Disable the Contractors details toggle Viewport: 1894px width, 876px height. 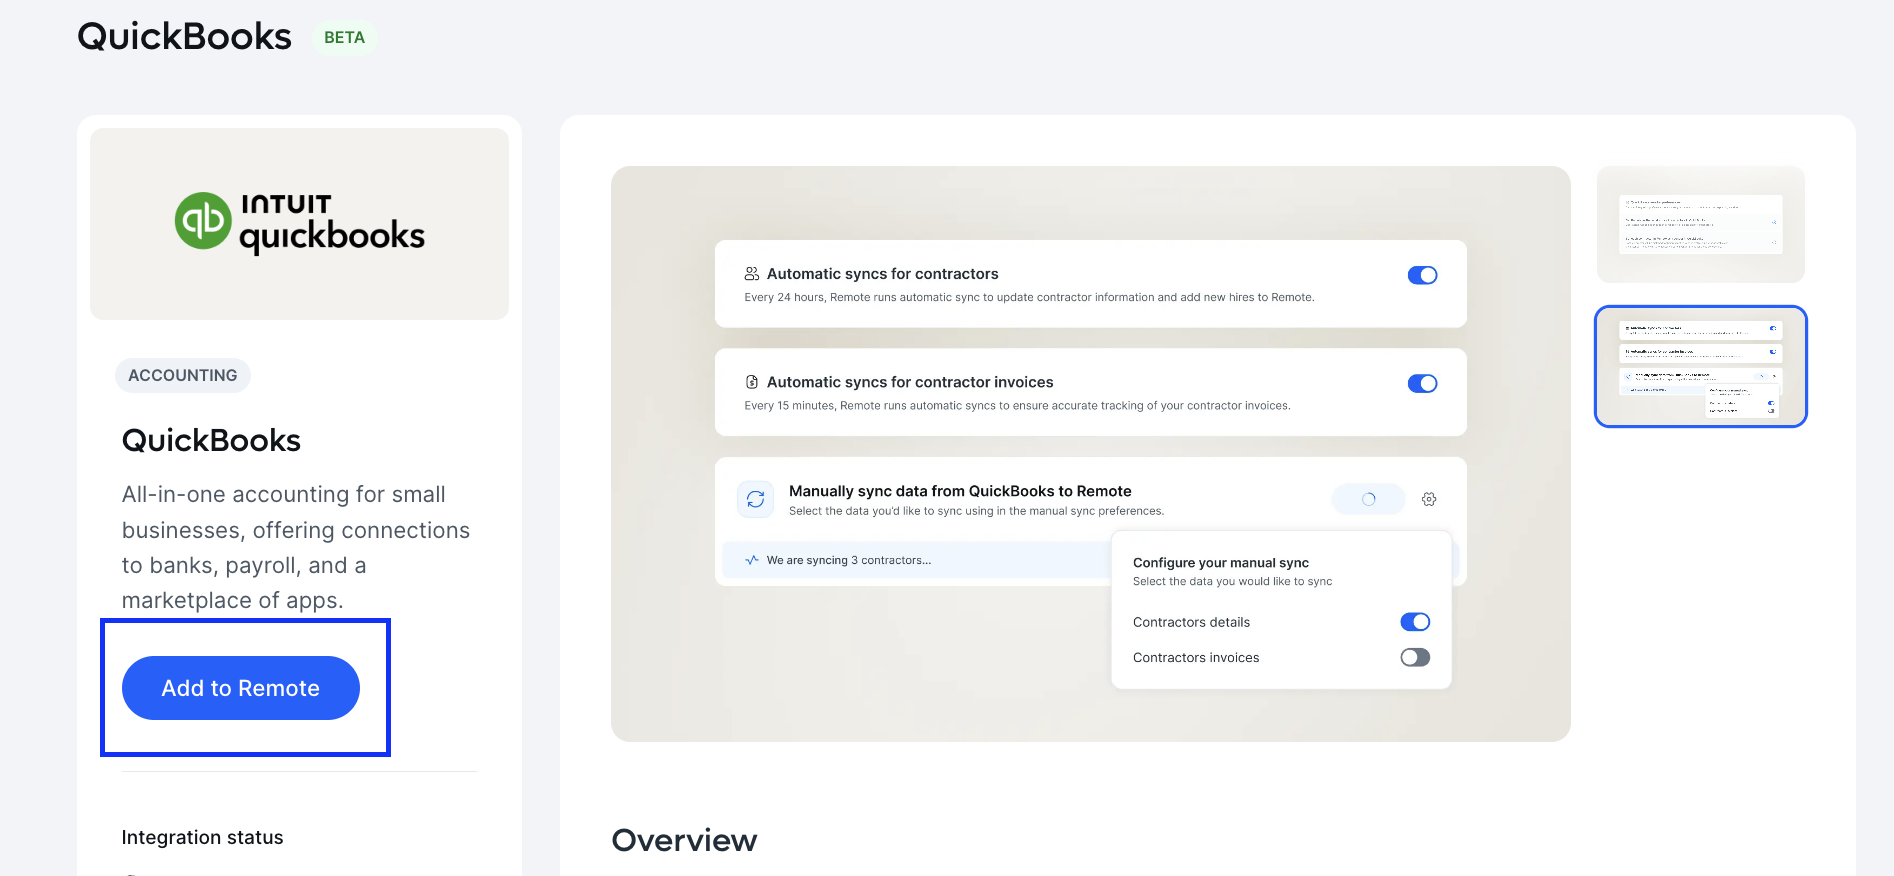pyautogui.click(x=1415, y=622)
